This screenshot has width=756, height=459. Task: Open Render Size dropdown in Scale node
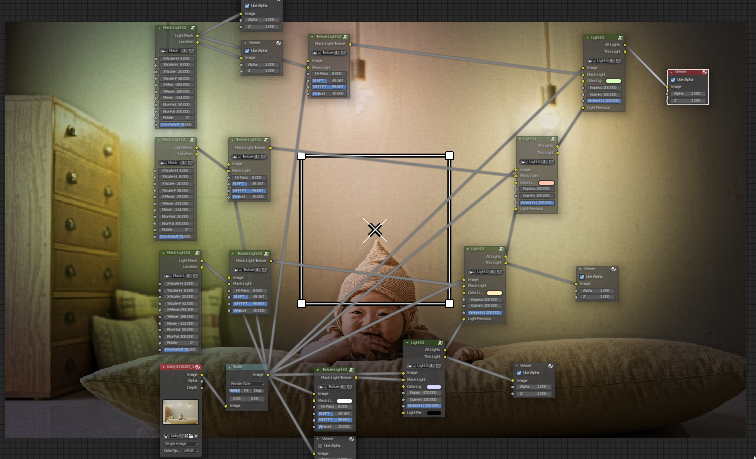tap(247, 384)
